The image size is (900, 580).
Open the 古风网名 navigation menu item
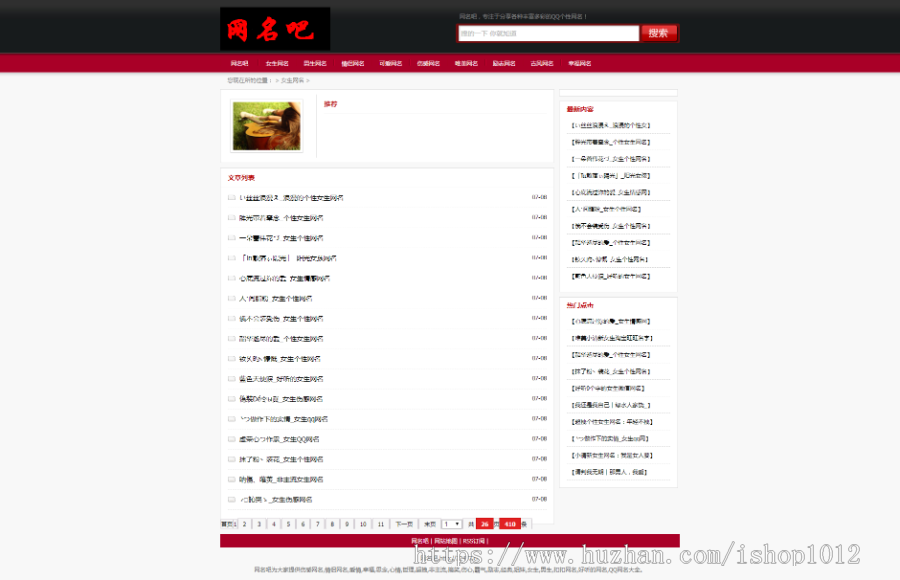(542, 64)
